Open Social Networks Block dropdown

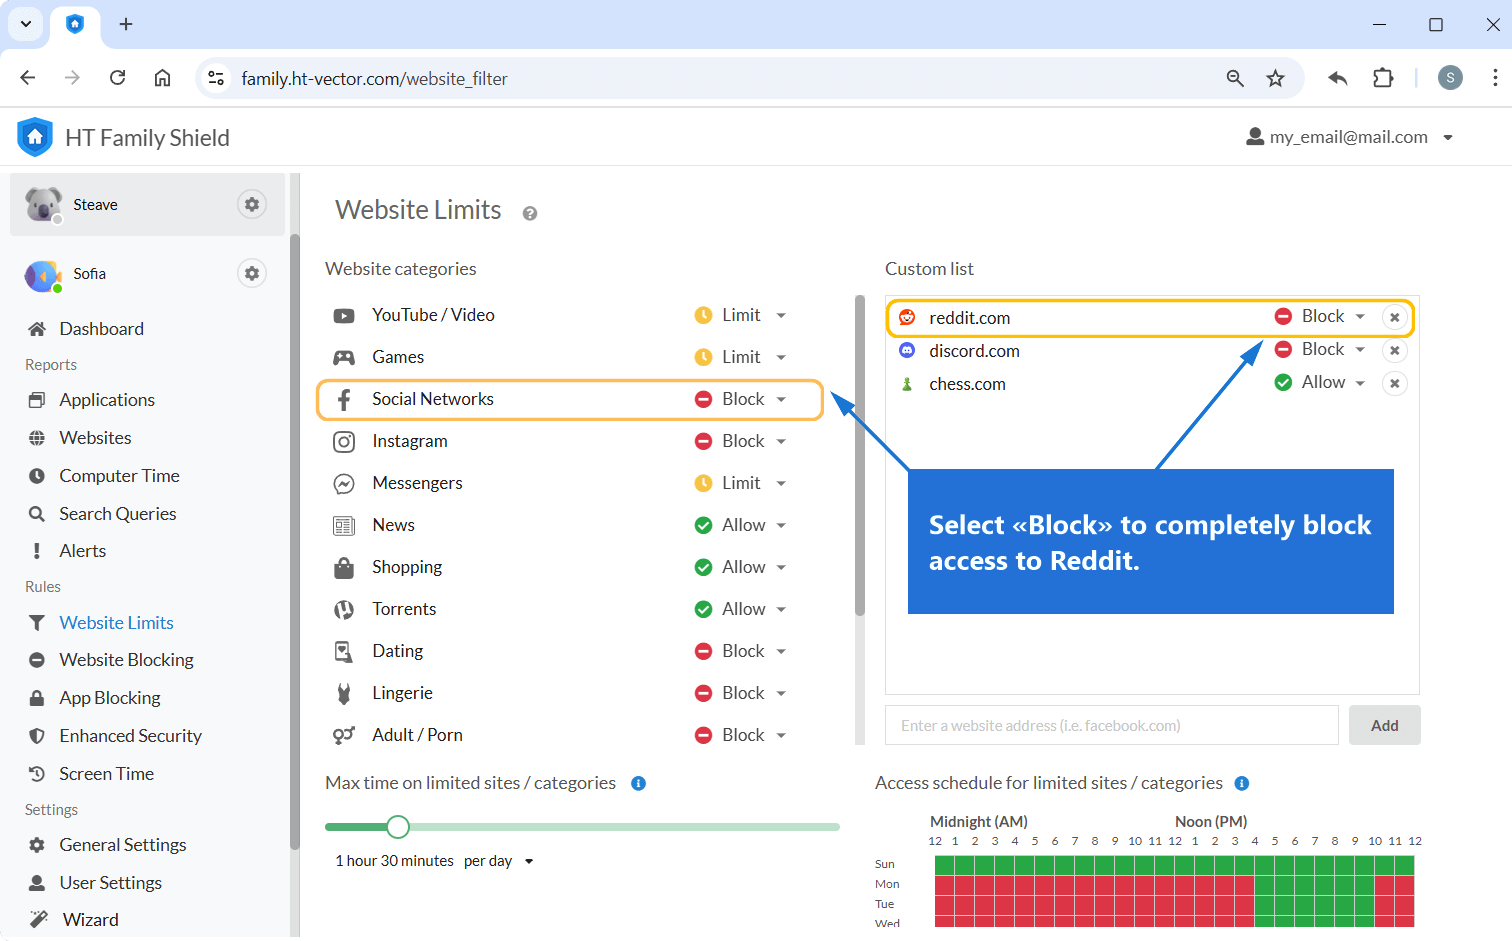741,399
